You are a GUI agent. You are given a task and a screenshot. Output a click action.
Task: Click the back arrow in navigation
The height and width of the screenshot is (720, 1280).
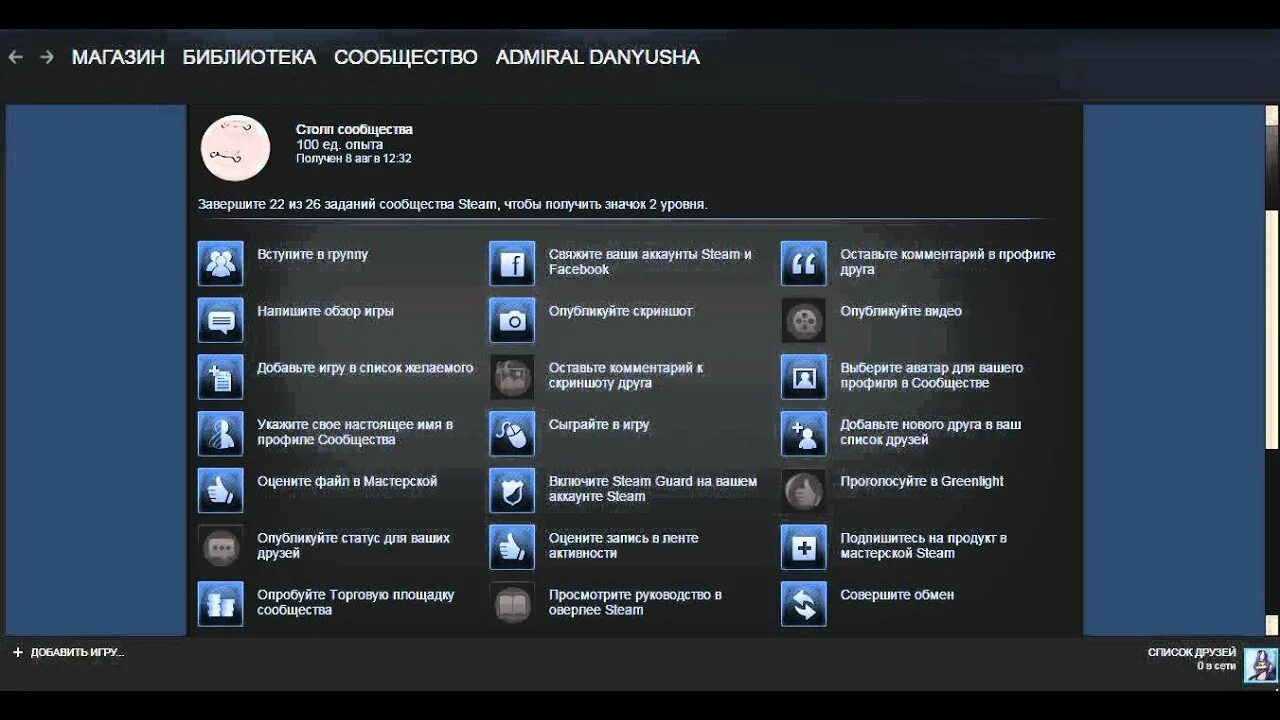click(x=15, y=57)
